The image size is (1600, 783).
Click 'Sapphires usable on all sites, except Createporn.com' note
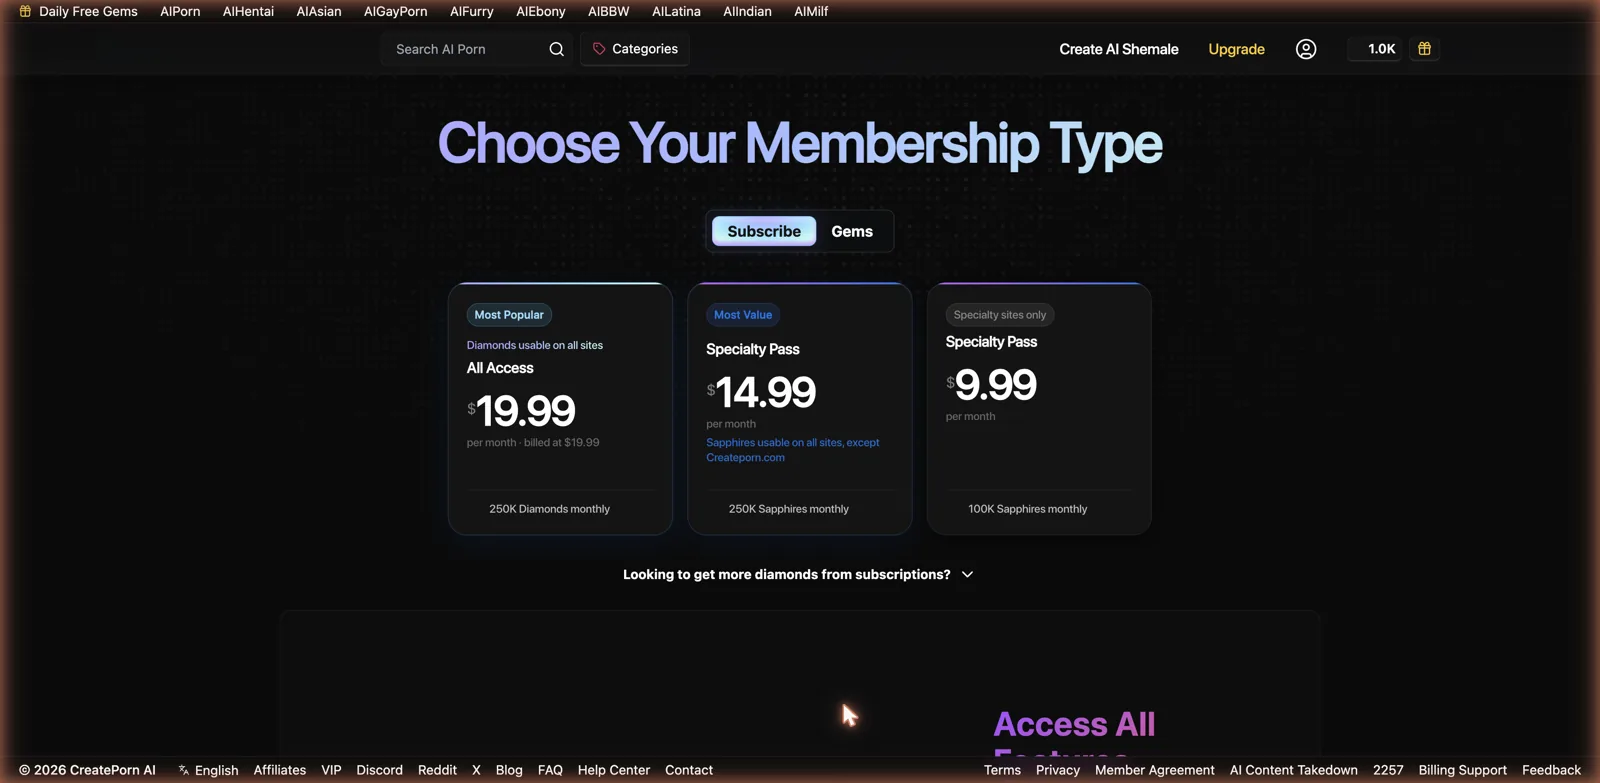[793, 450]
